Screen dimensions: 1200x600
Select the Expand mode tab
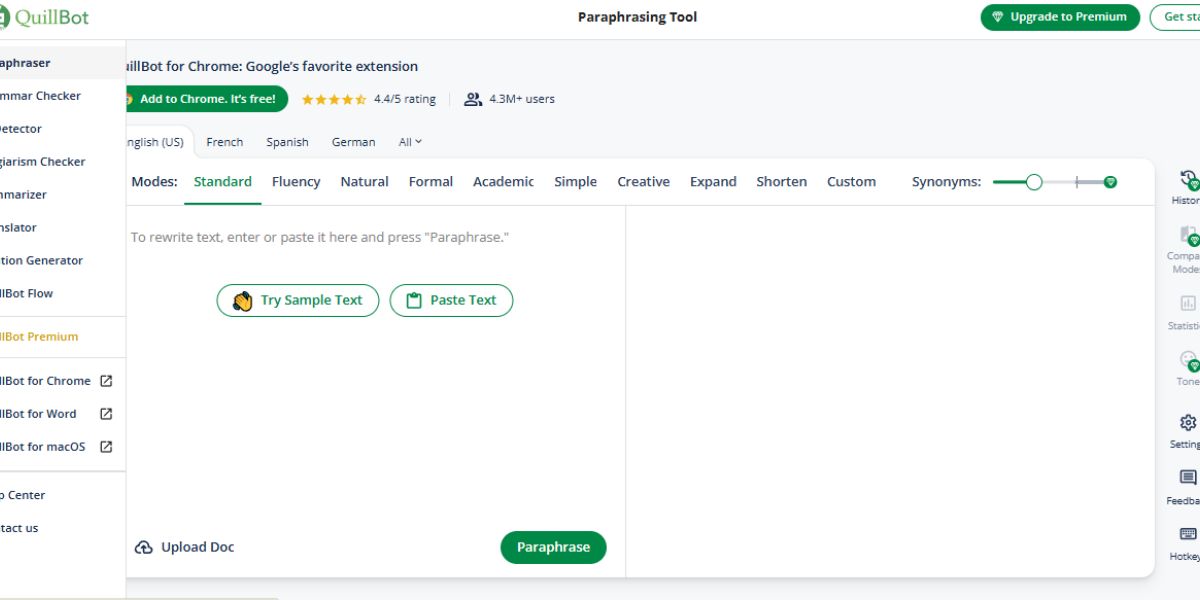point(713,182)
